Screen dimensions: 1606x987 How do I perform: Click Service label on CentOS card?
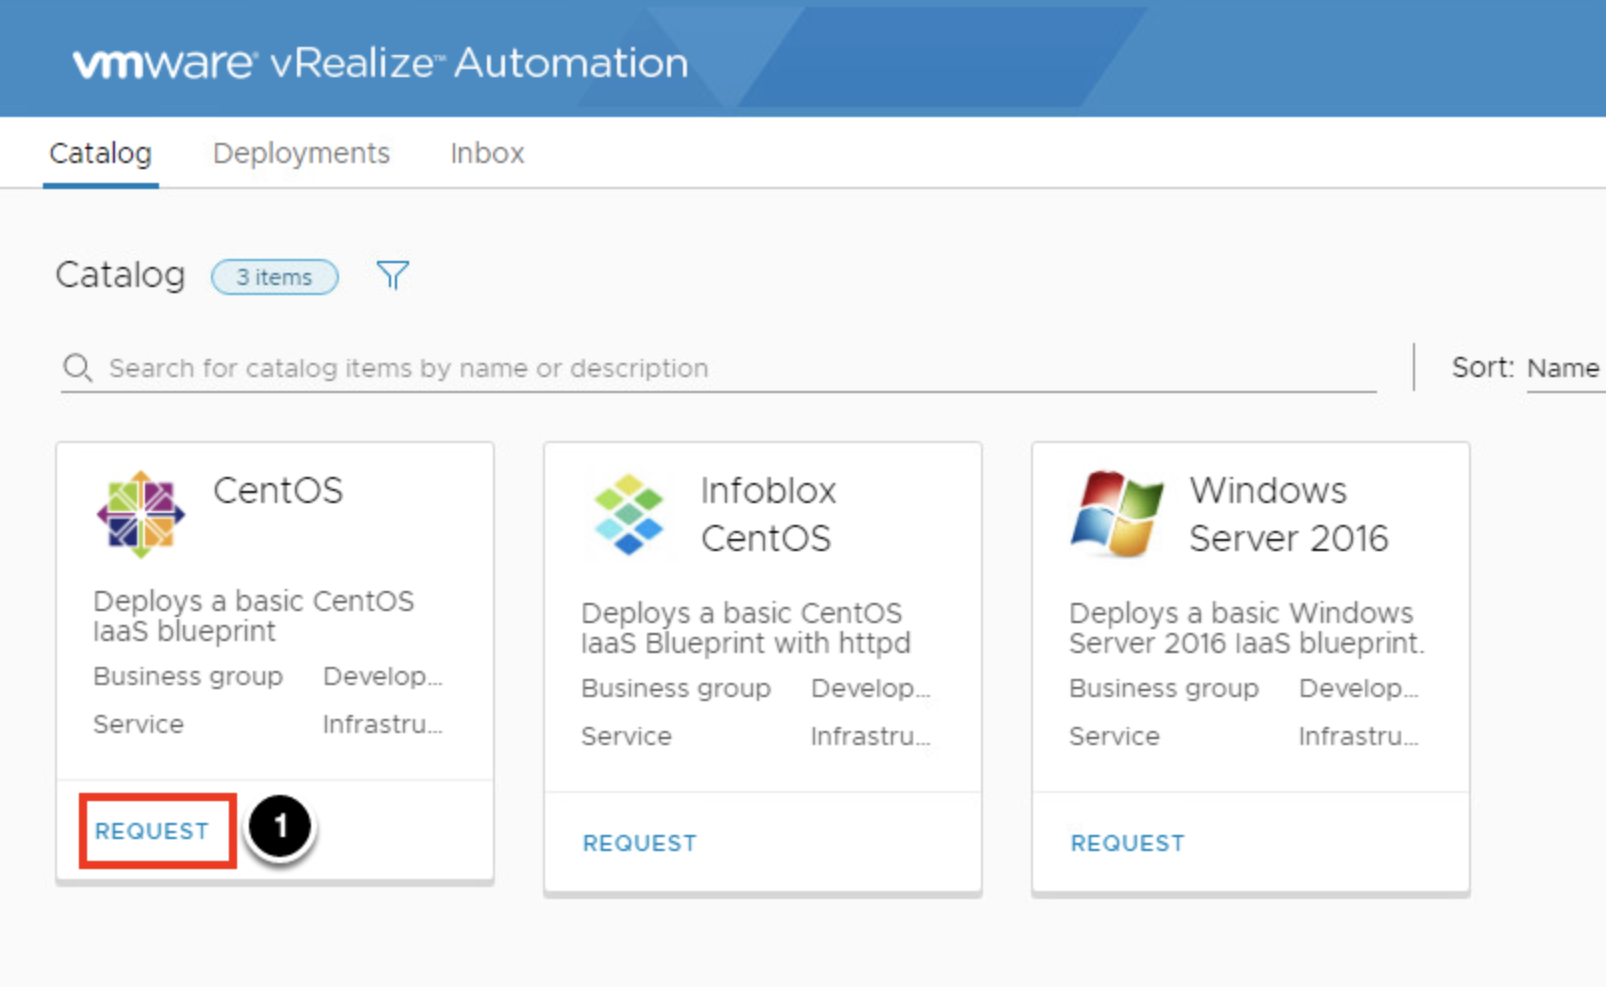pos(138,724)
